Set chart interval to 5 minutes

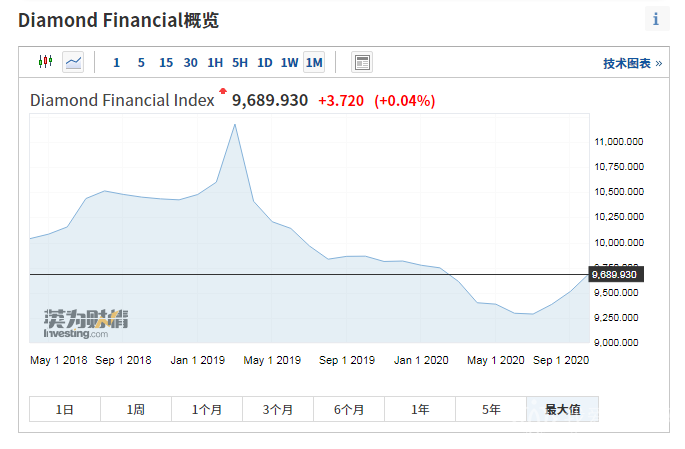tap(141, 63)
